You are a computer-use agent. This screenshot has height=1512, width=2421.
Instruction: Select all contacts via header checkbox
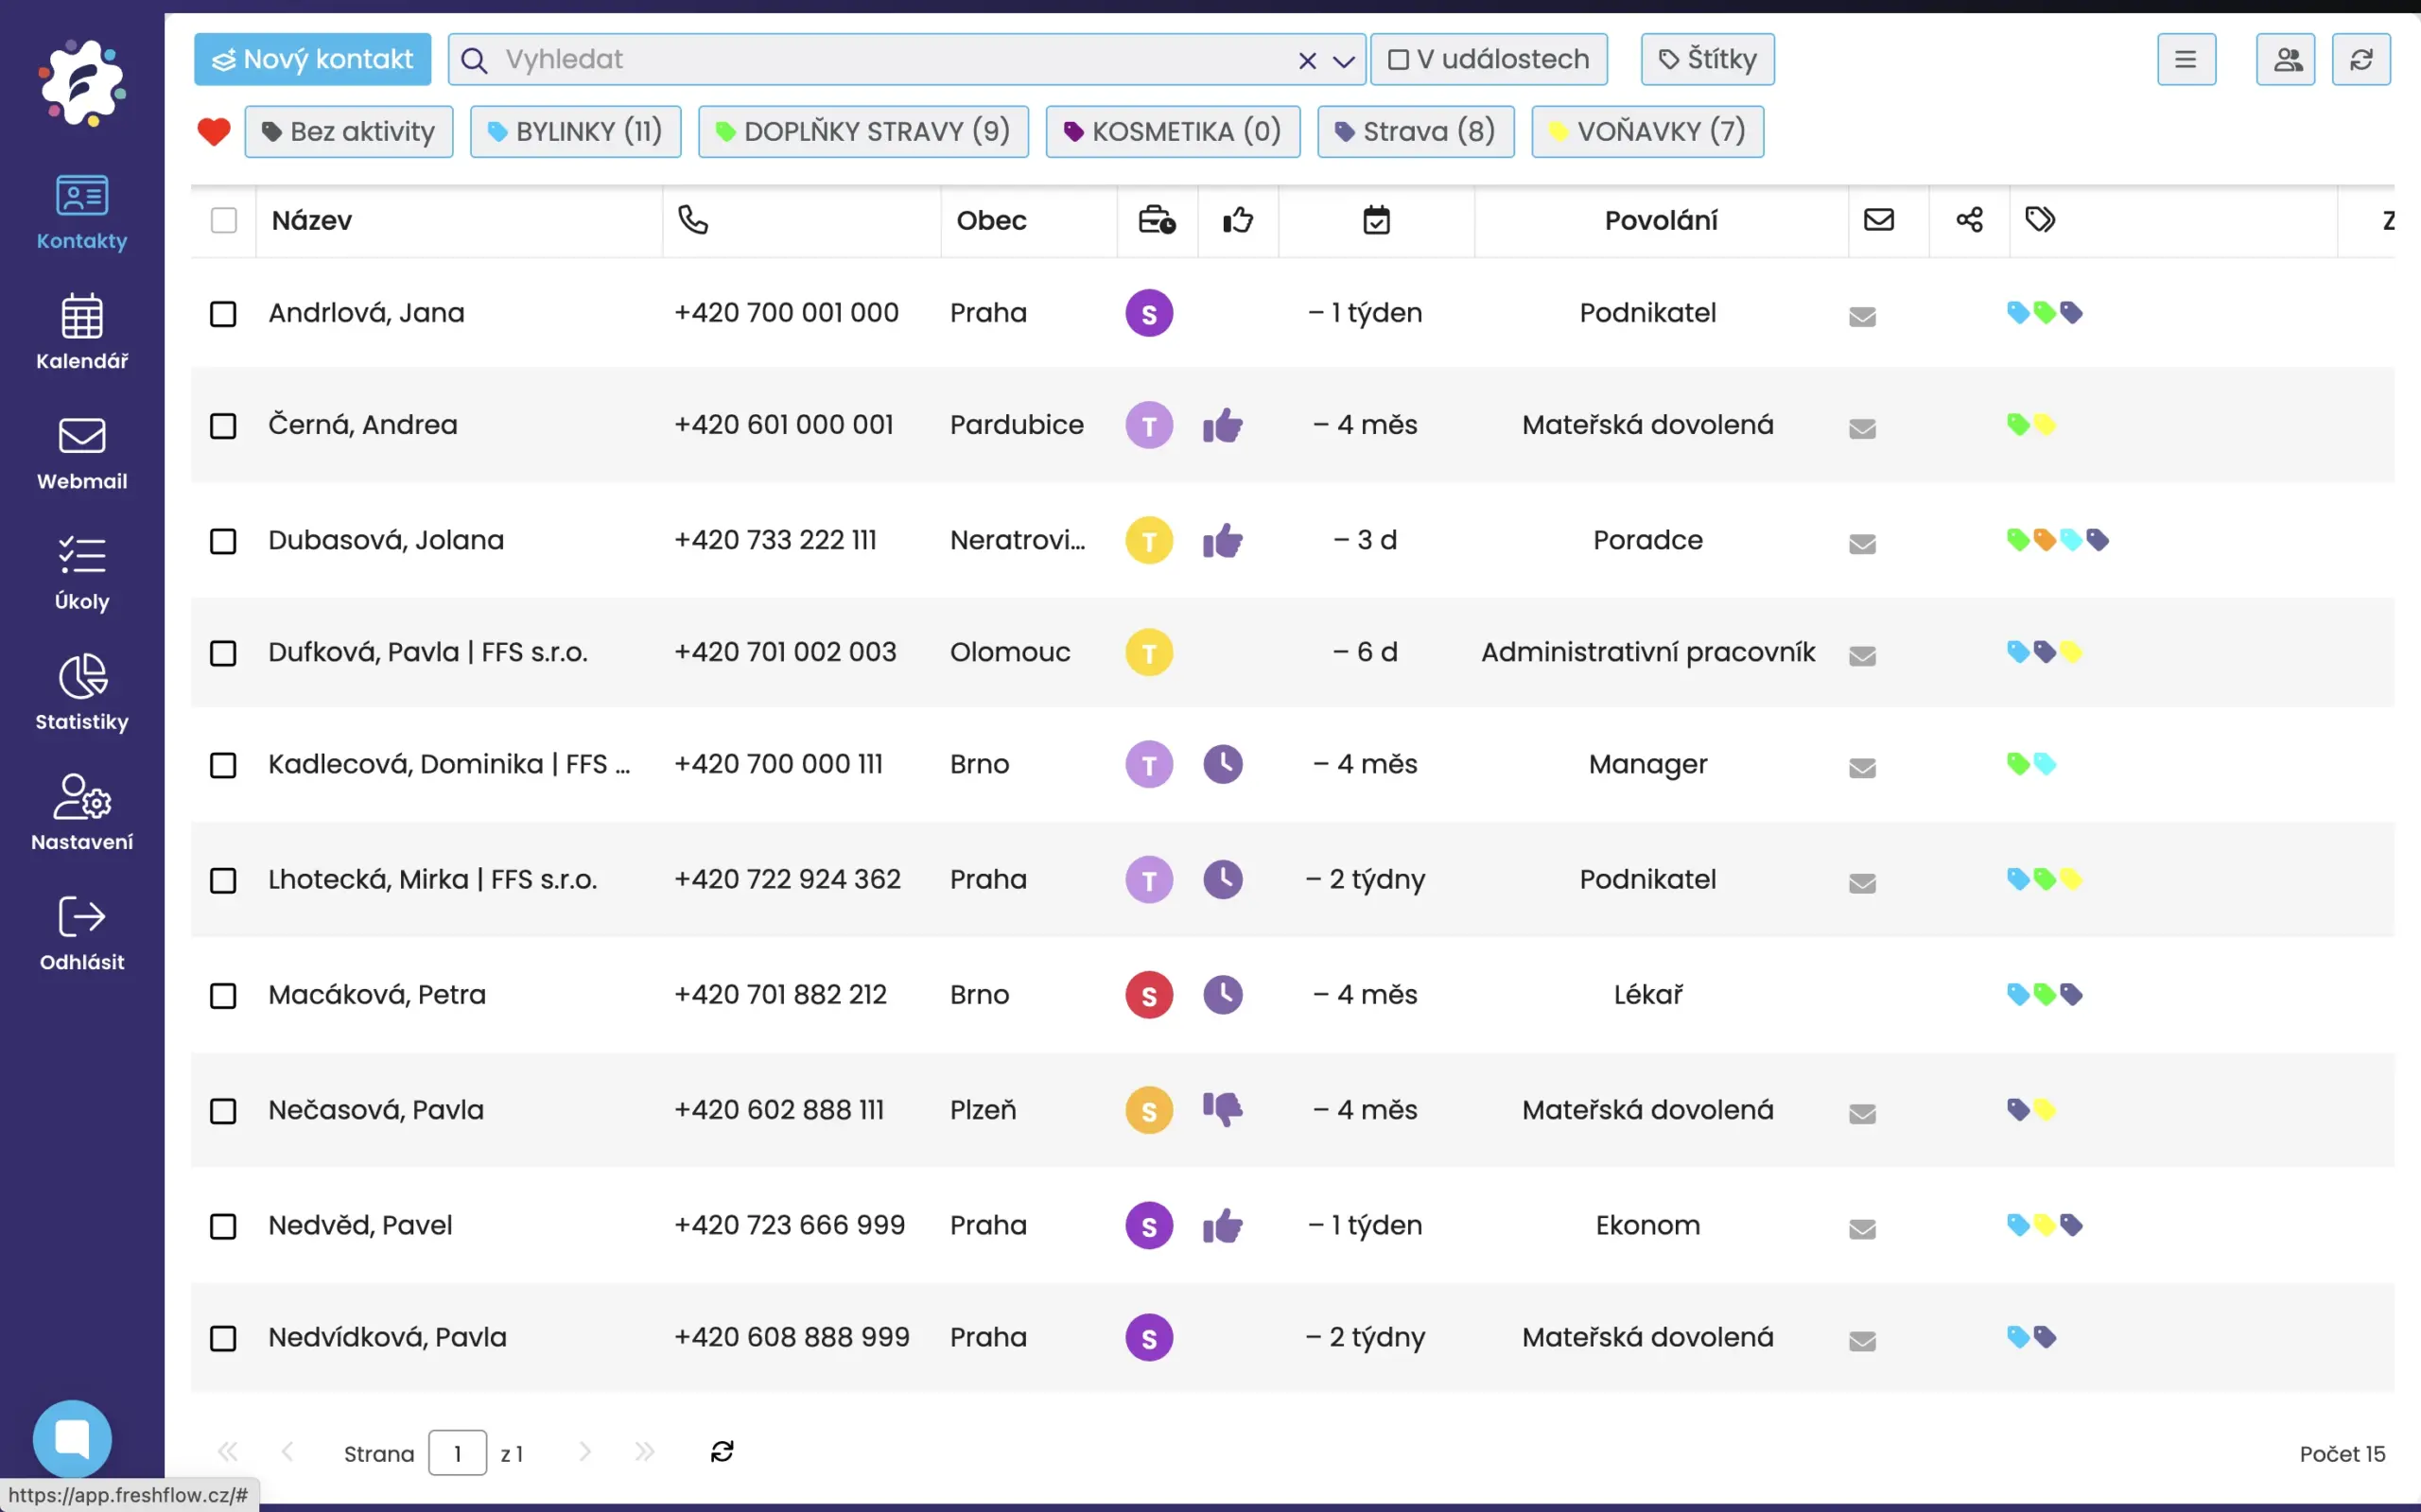coord(224,220)
